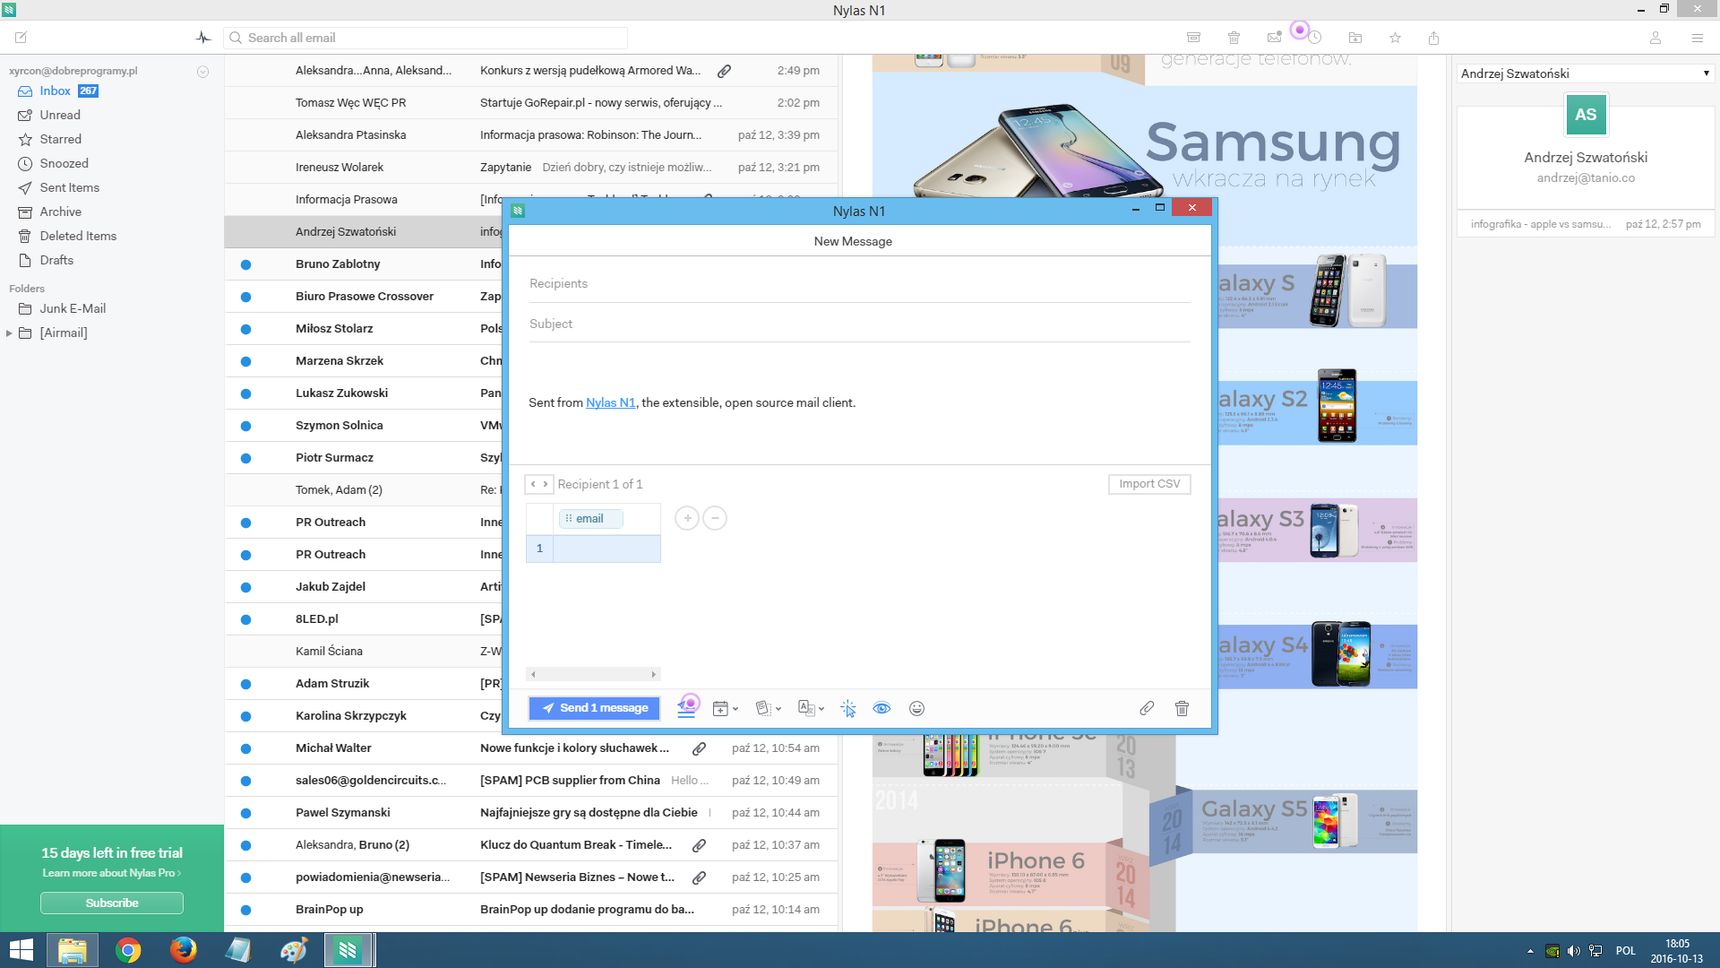Insert an emoji in the composer

[916, 708]
